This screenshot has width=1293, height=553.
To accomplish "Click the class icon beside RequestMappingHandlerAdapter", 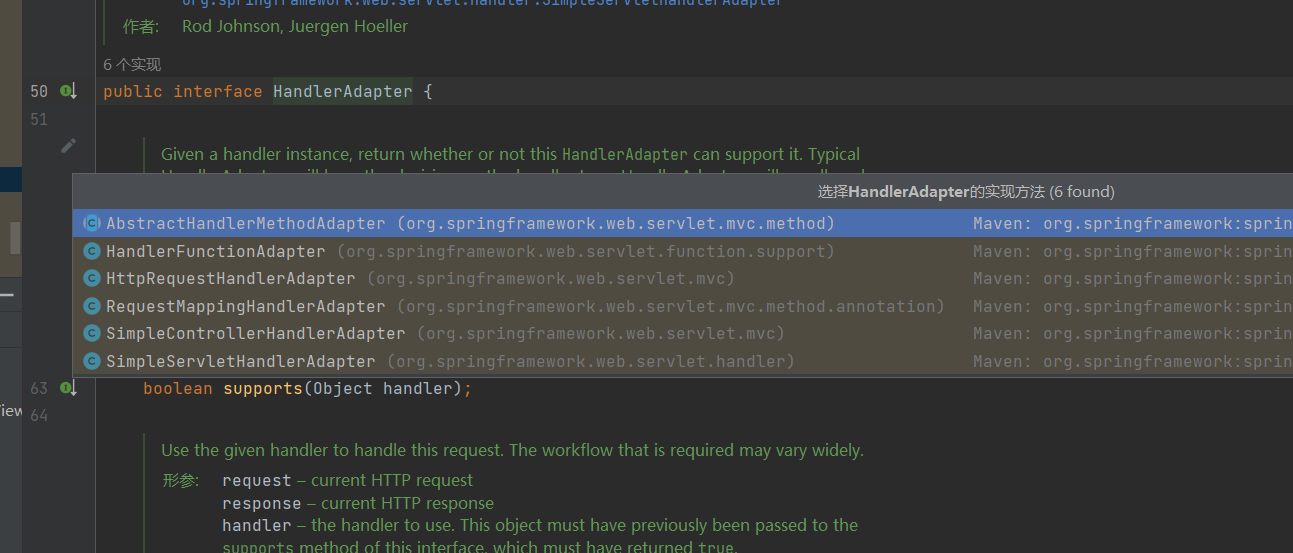I will (92, 306).
